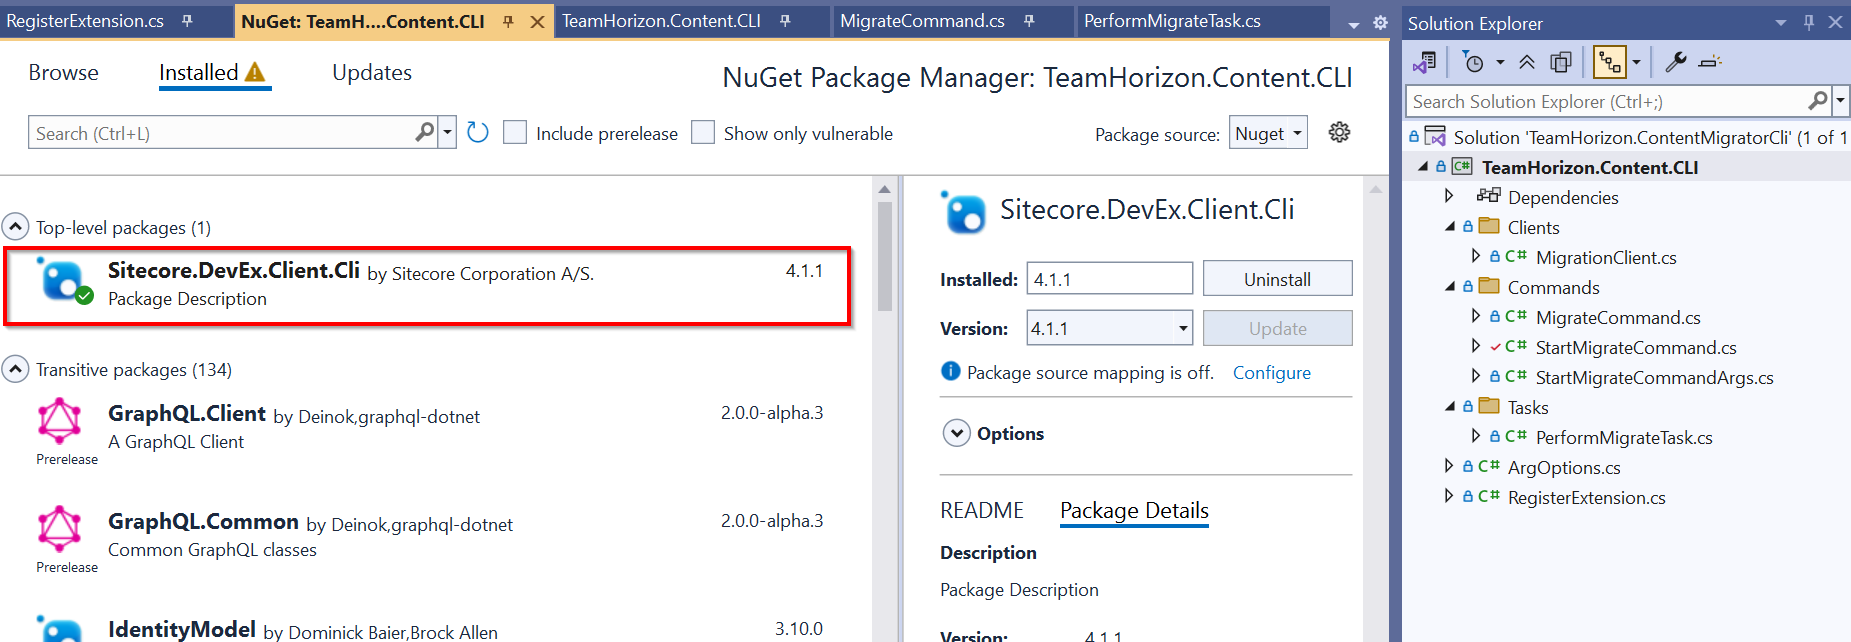Image resolution: width=1851 pixels, height=642 pixels.
Task: Switch views using the Solution Explorer icon
Action: point(1424,63)
